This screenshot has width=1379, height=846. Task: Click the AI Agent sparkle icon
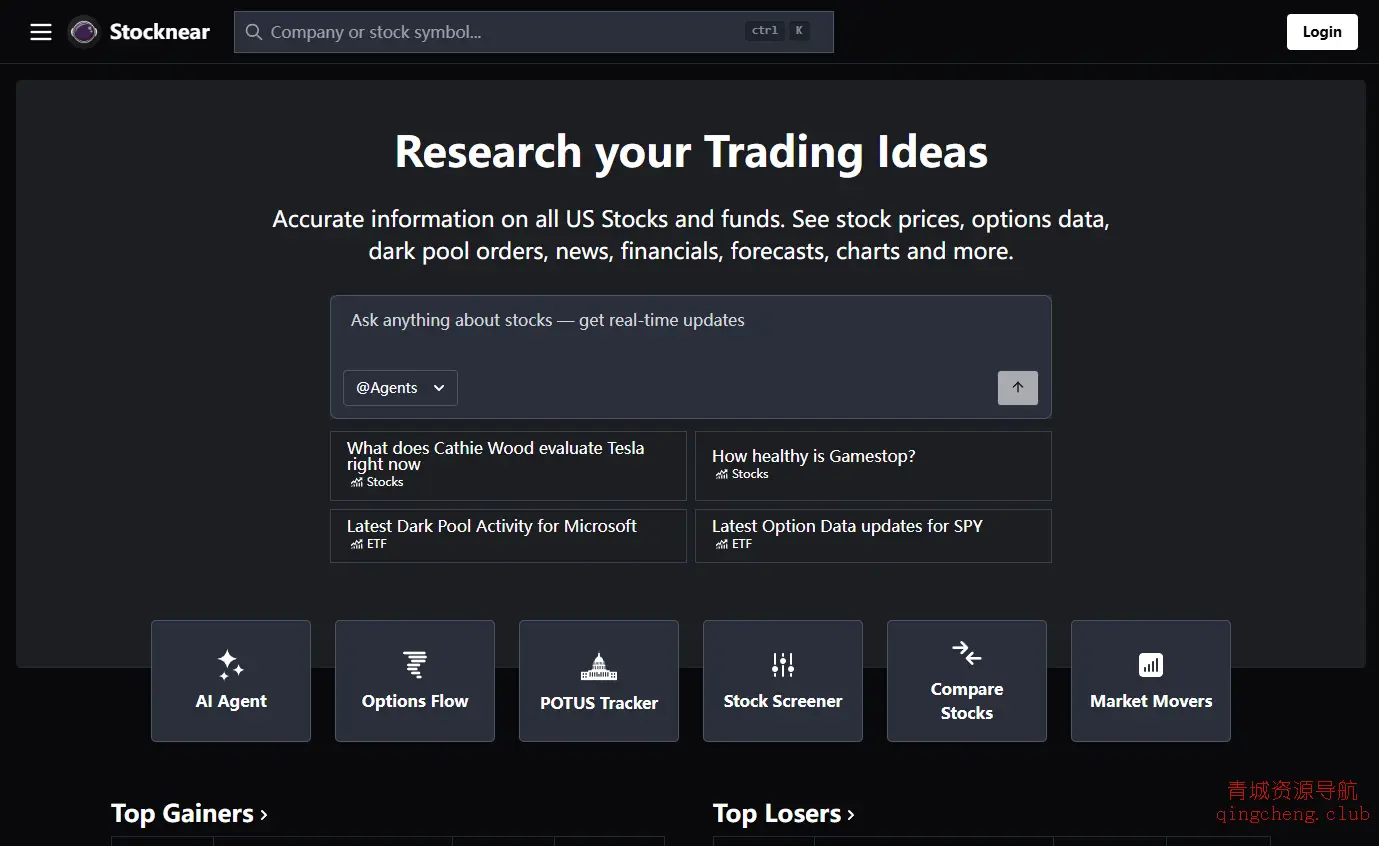(x=231, y=665)
